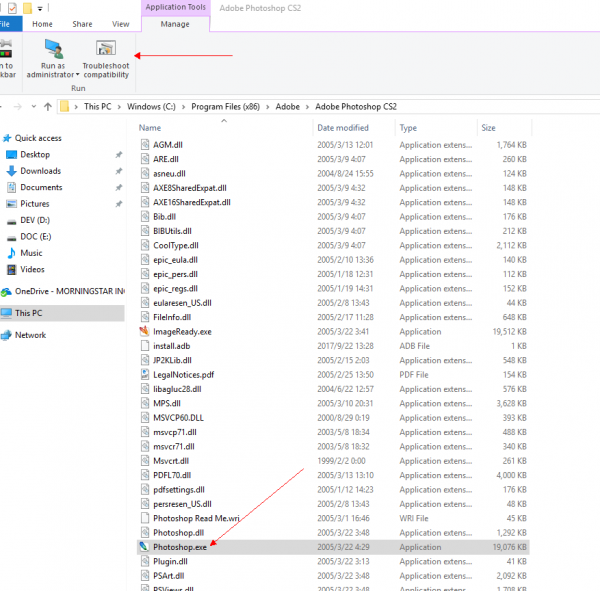Click the pin icon next to Pictures
This screenshot has height=591, width=600.
[119, 204]
